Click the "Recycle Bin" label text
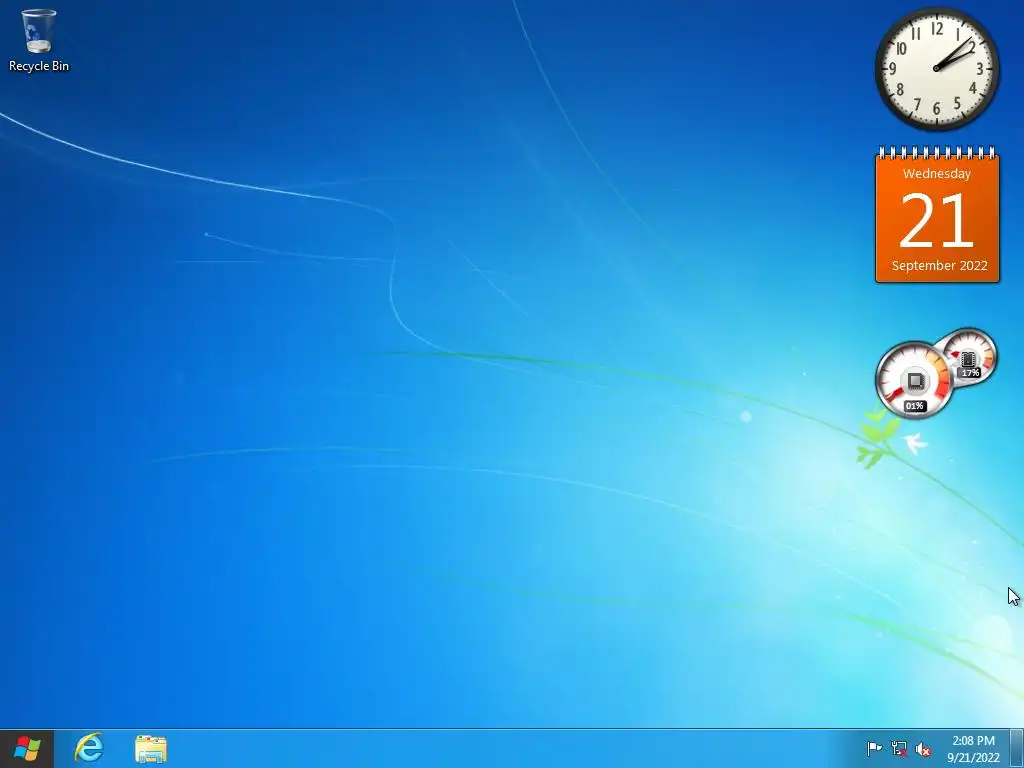Viewport: 1024px width, 768px height. point(39,66)
